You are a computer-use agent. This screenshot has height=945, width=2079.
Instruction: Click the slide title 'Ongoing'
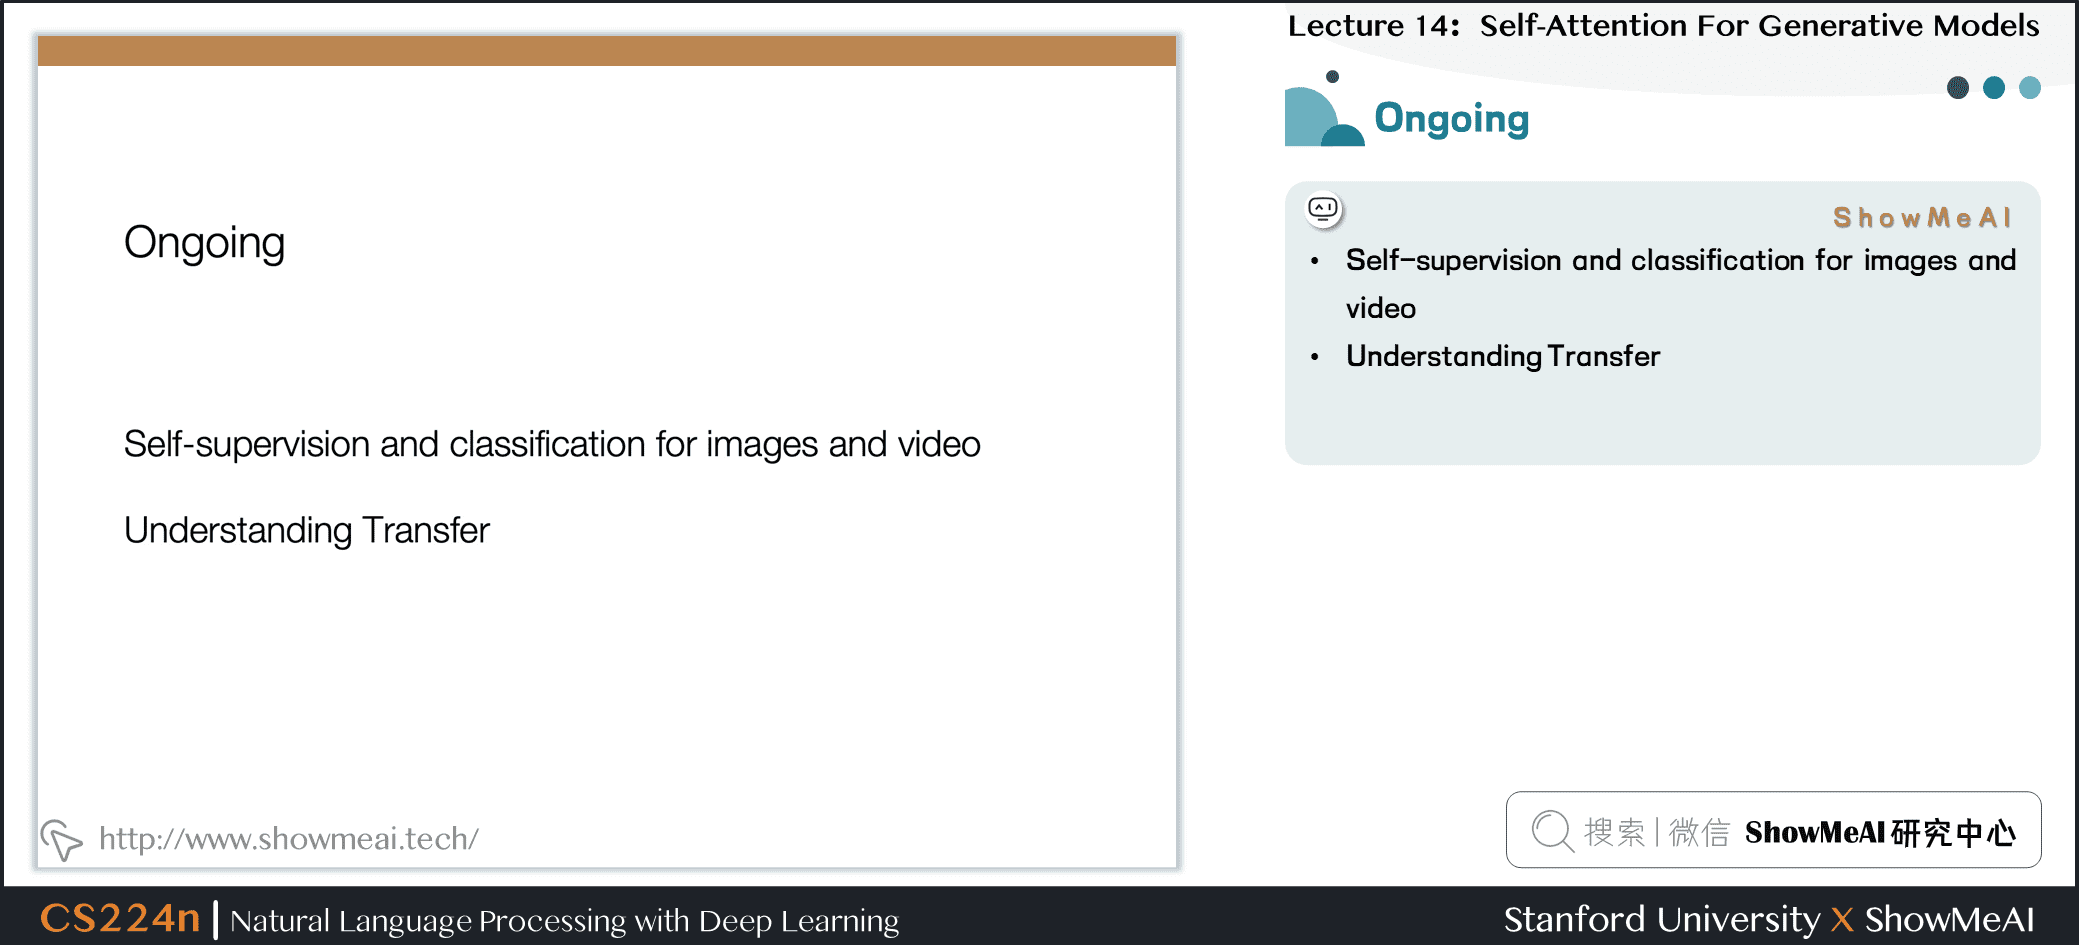pyautogui.click(x=205, y=243)
